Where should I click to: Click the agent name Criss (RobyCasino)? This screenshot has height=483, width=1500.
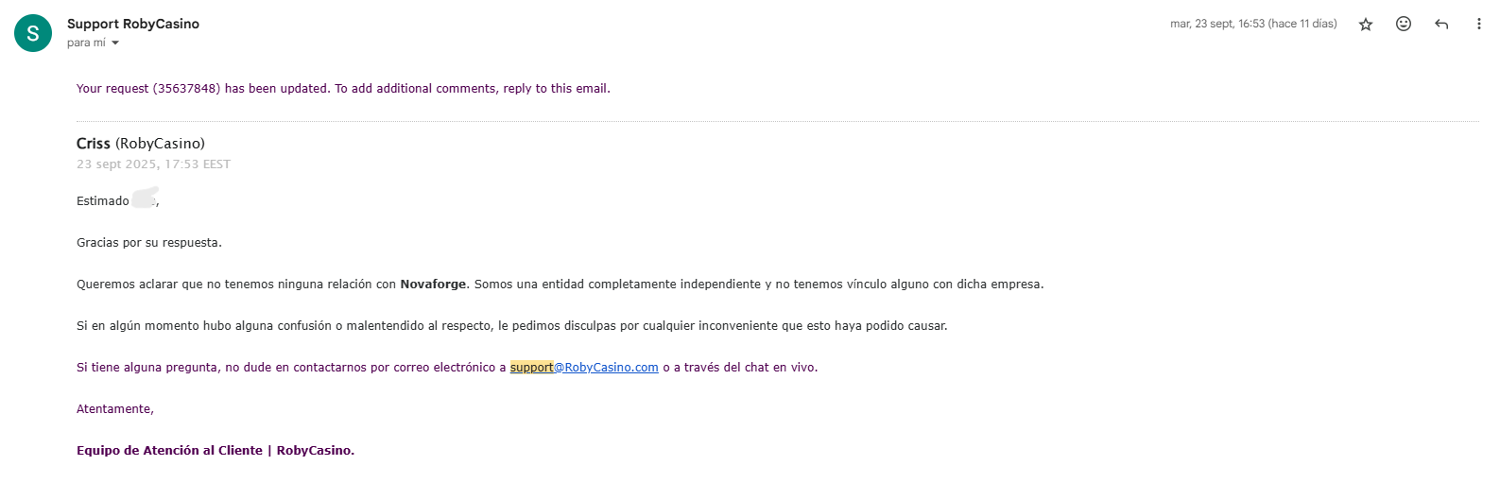click(140, 144)
